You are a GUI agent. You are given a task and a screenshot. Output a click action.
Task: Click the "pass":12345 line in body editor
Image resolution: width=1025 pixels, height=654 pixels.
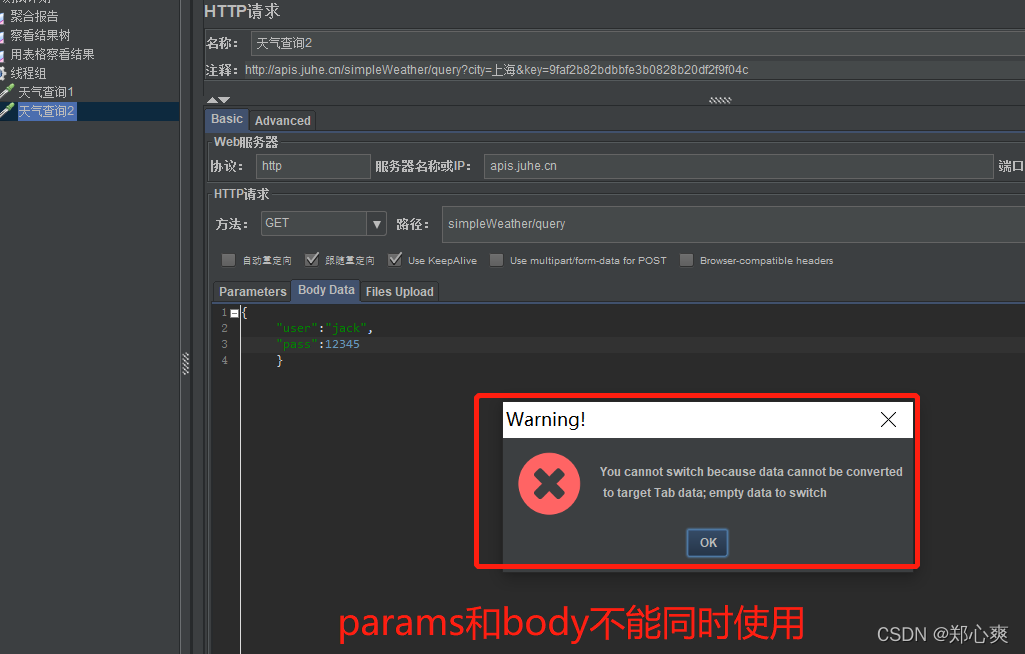click(318, 344)
